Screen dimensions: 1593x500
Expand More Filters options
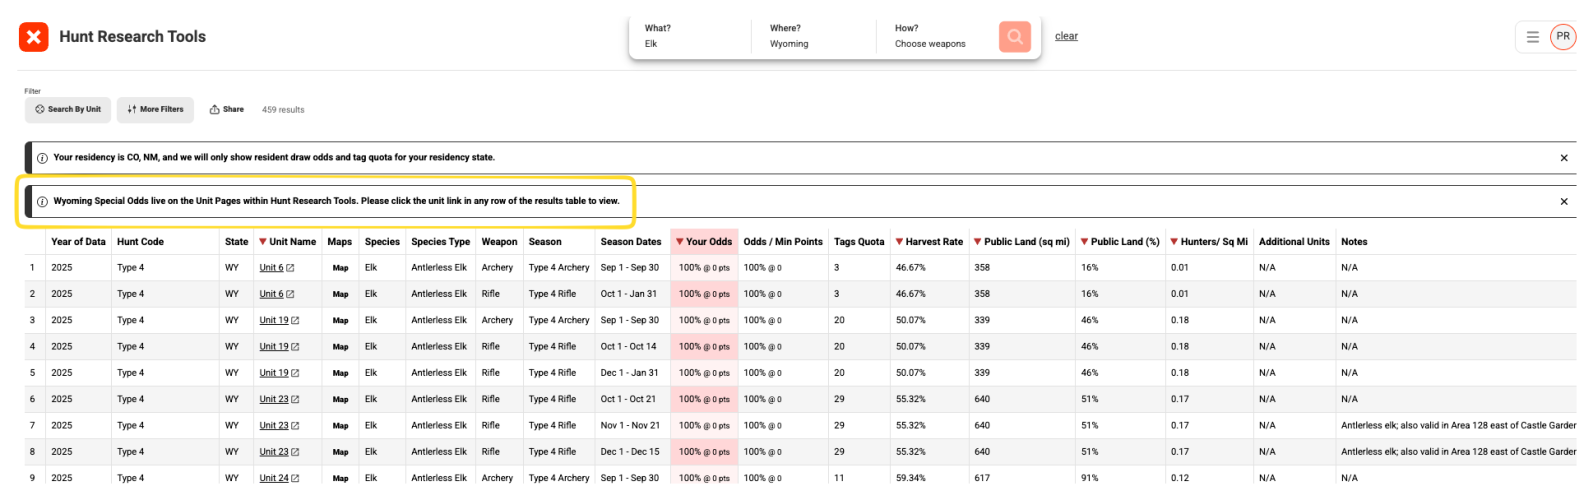(x=155, y=110)
